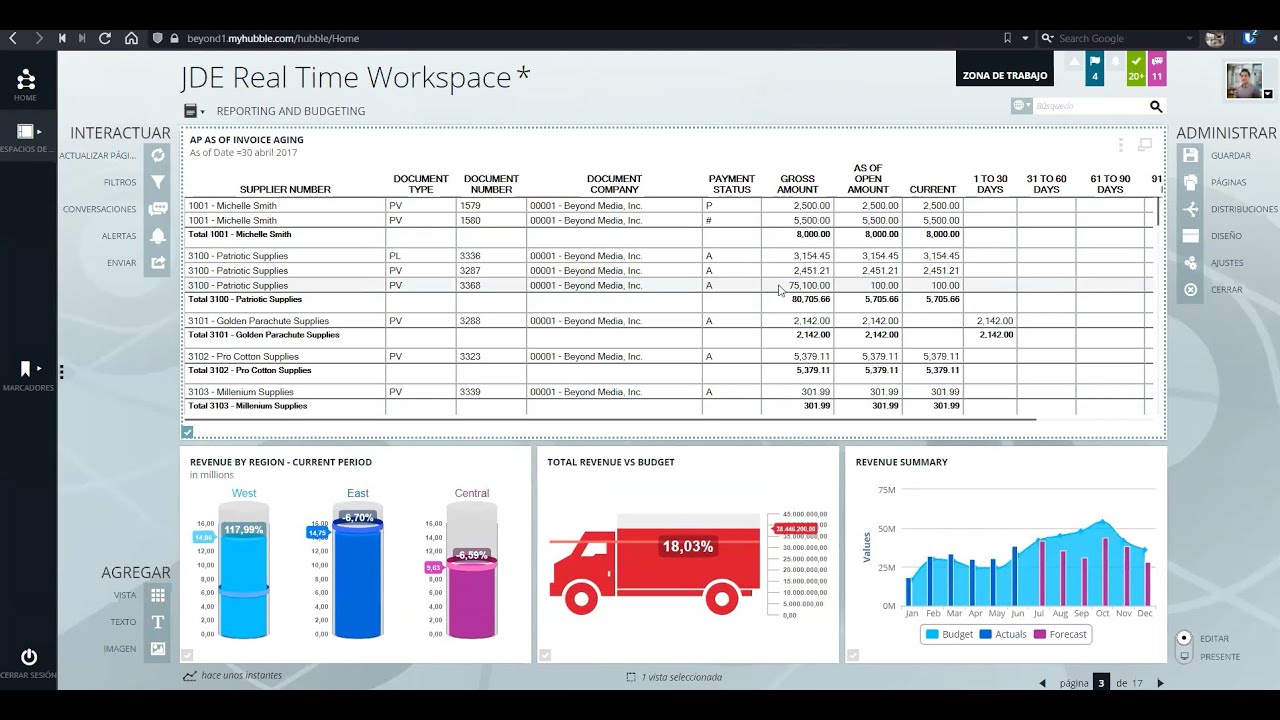The height and width of the screenshot is (720, 1280).
Task: Add a Texto element
Action: pyautogui.click(x=158, y=622)
